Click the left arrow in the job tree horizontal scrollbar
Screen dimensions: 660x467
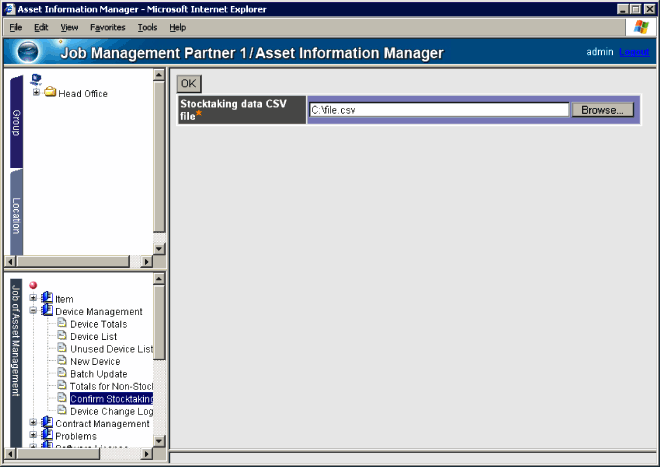11,454
